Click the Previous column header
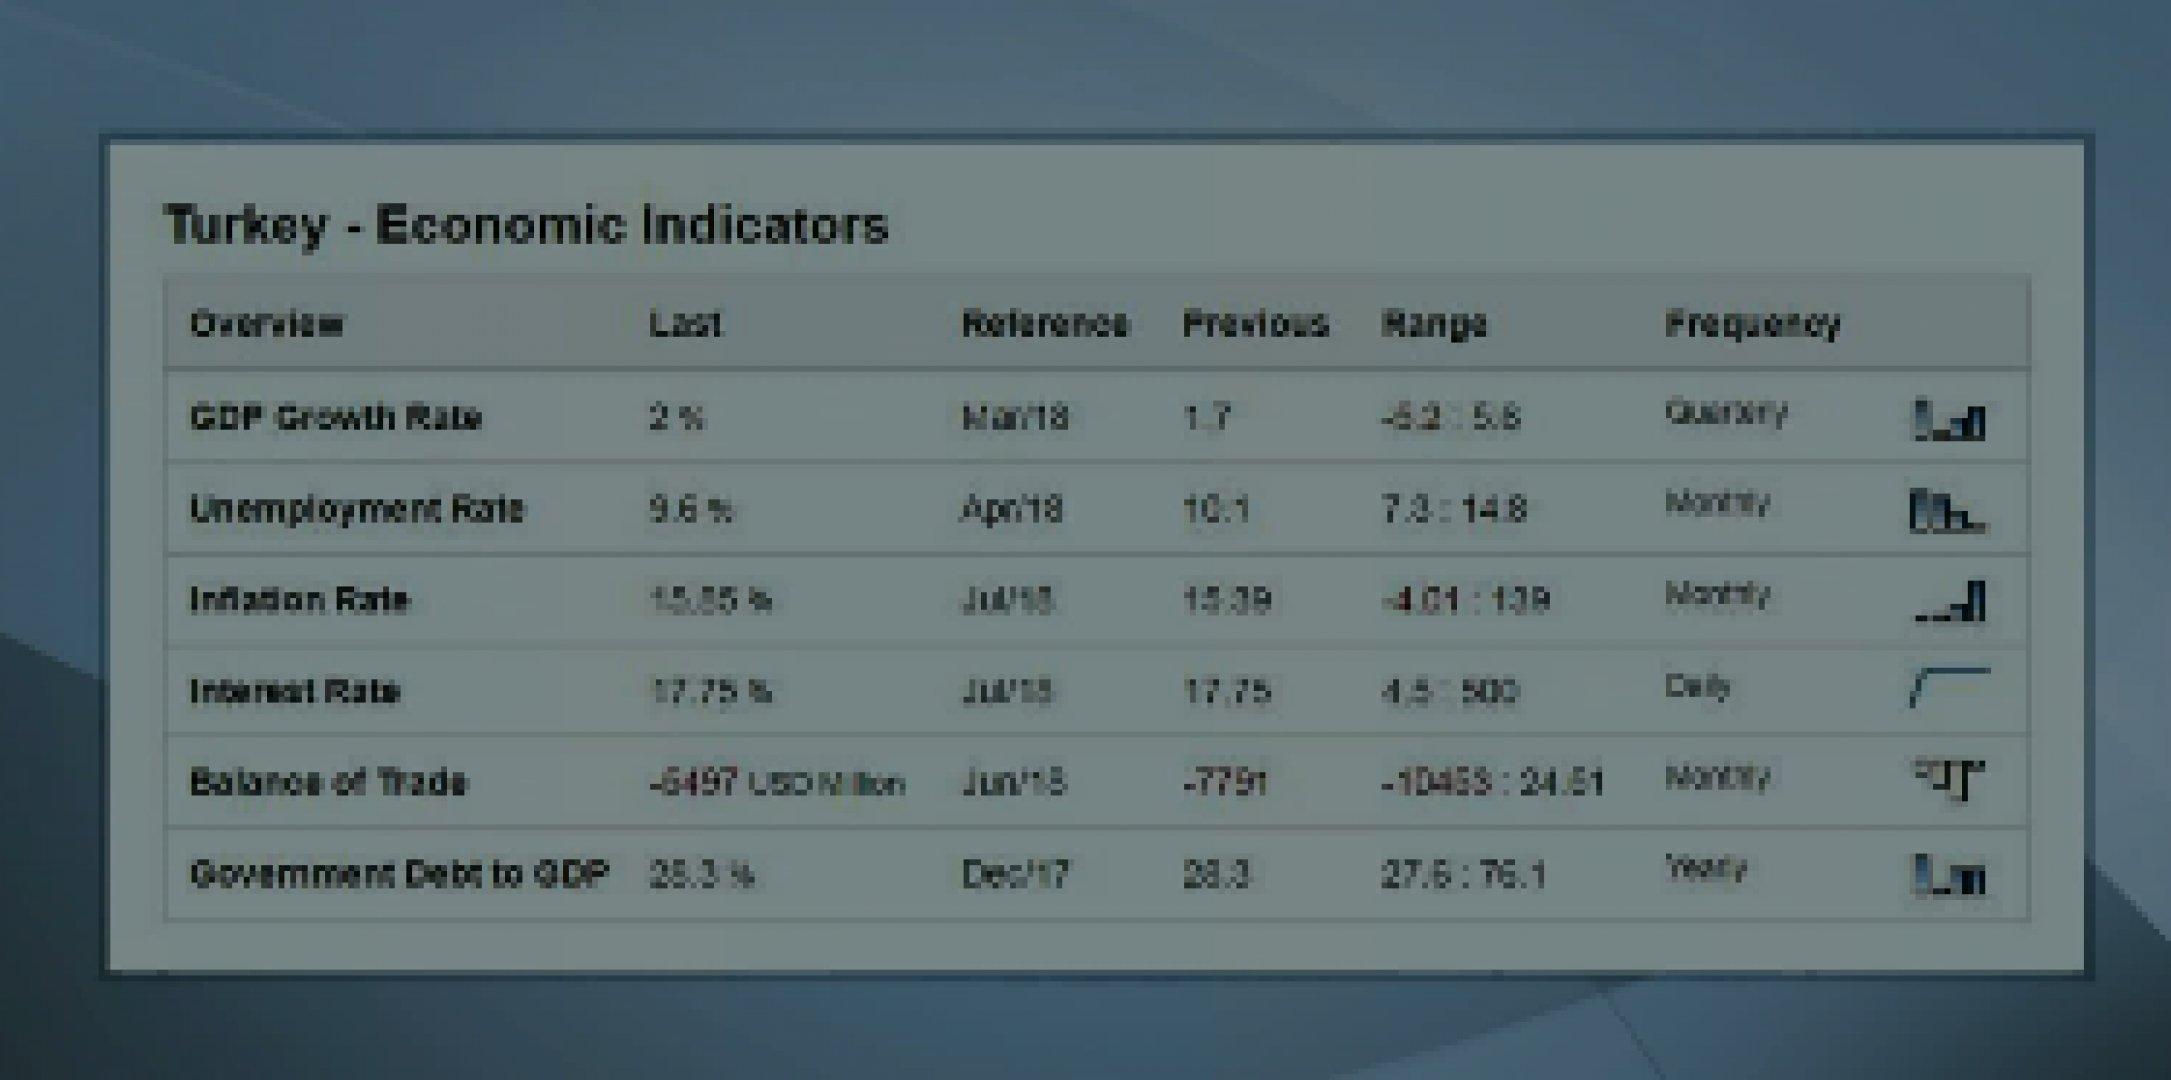This screenshot has width=2171, height=1080. [1255, 324]
